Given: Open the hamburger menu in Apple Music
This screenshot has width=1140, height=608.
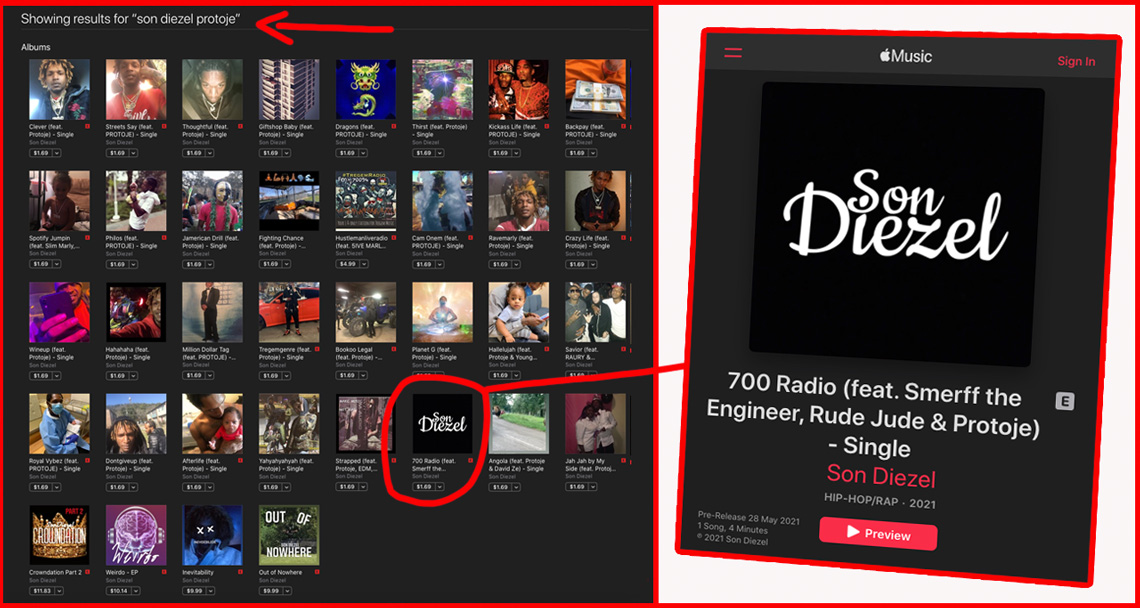Looking at the screenshot, I should tap(733, 53).
